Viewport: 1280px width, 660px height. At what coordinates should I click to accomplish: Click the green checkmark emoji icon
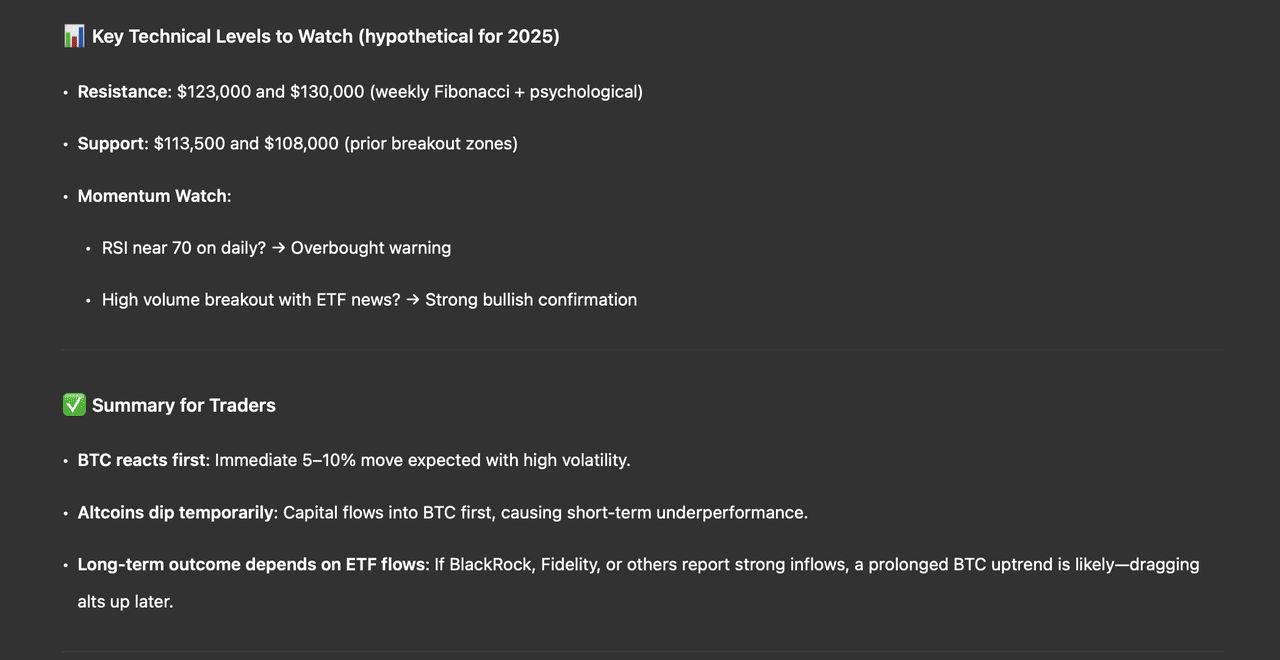[74, 405]
